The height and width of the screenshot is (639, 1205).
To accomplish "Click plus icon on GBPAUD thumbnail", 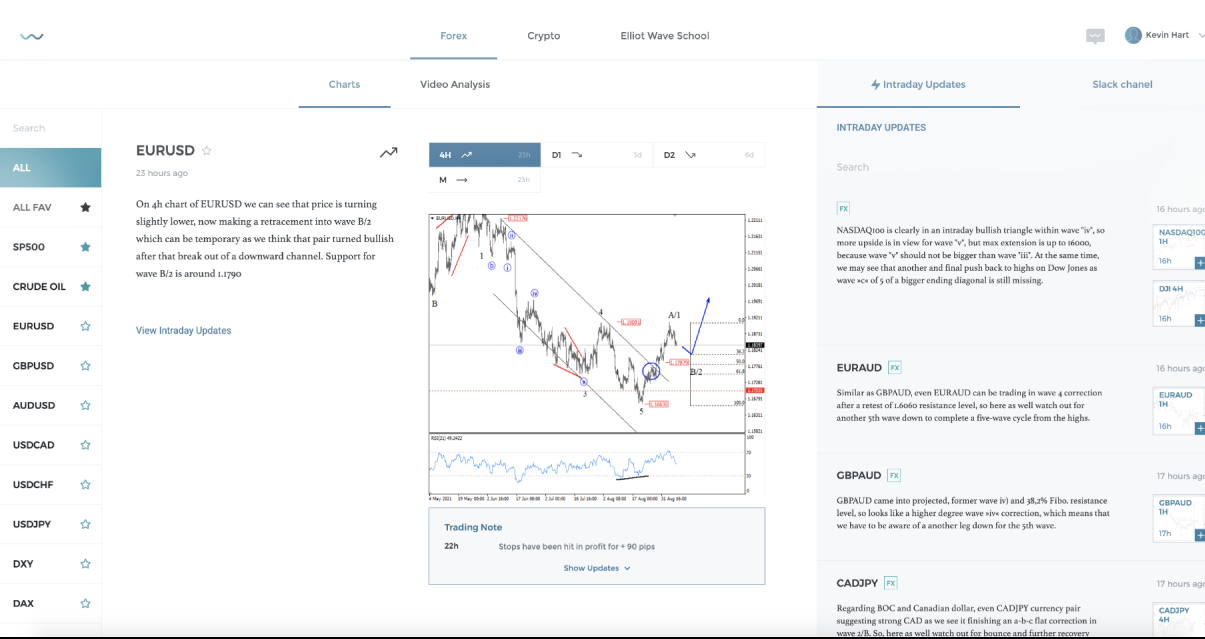I will (x=1199, y=535).
